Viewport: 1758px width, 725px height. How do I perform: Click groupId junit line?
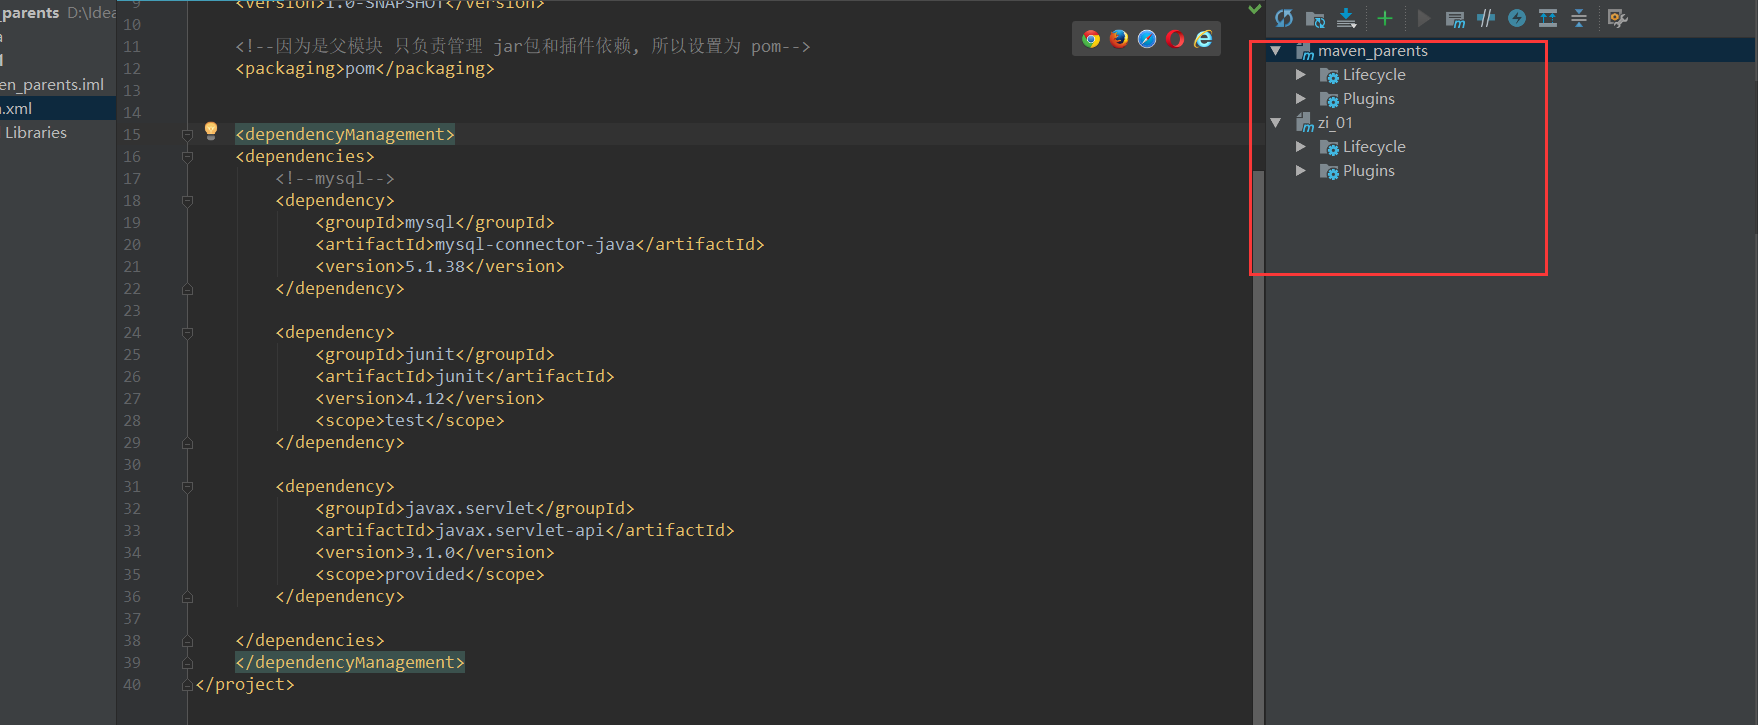(435, 354)
